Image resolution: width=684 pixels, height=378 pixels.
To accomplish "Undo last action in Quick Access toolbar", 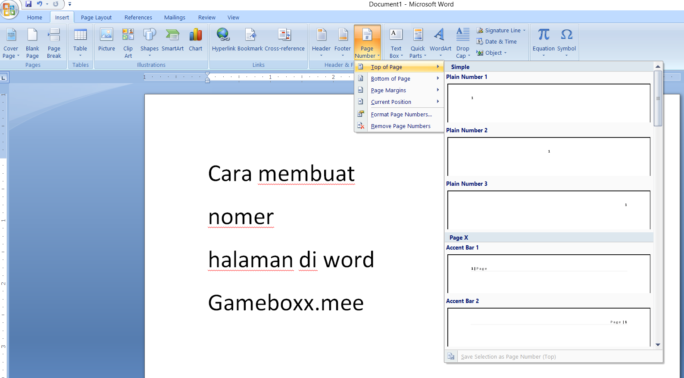I will tap(39, 4).
